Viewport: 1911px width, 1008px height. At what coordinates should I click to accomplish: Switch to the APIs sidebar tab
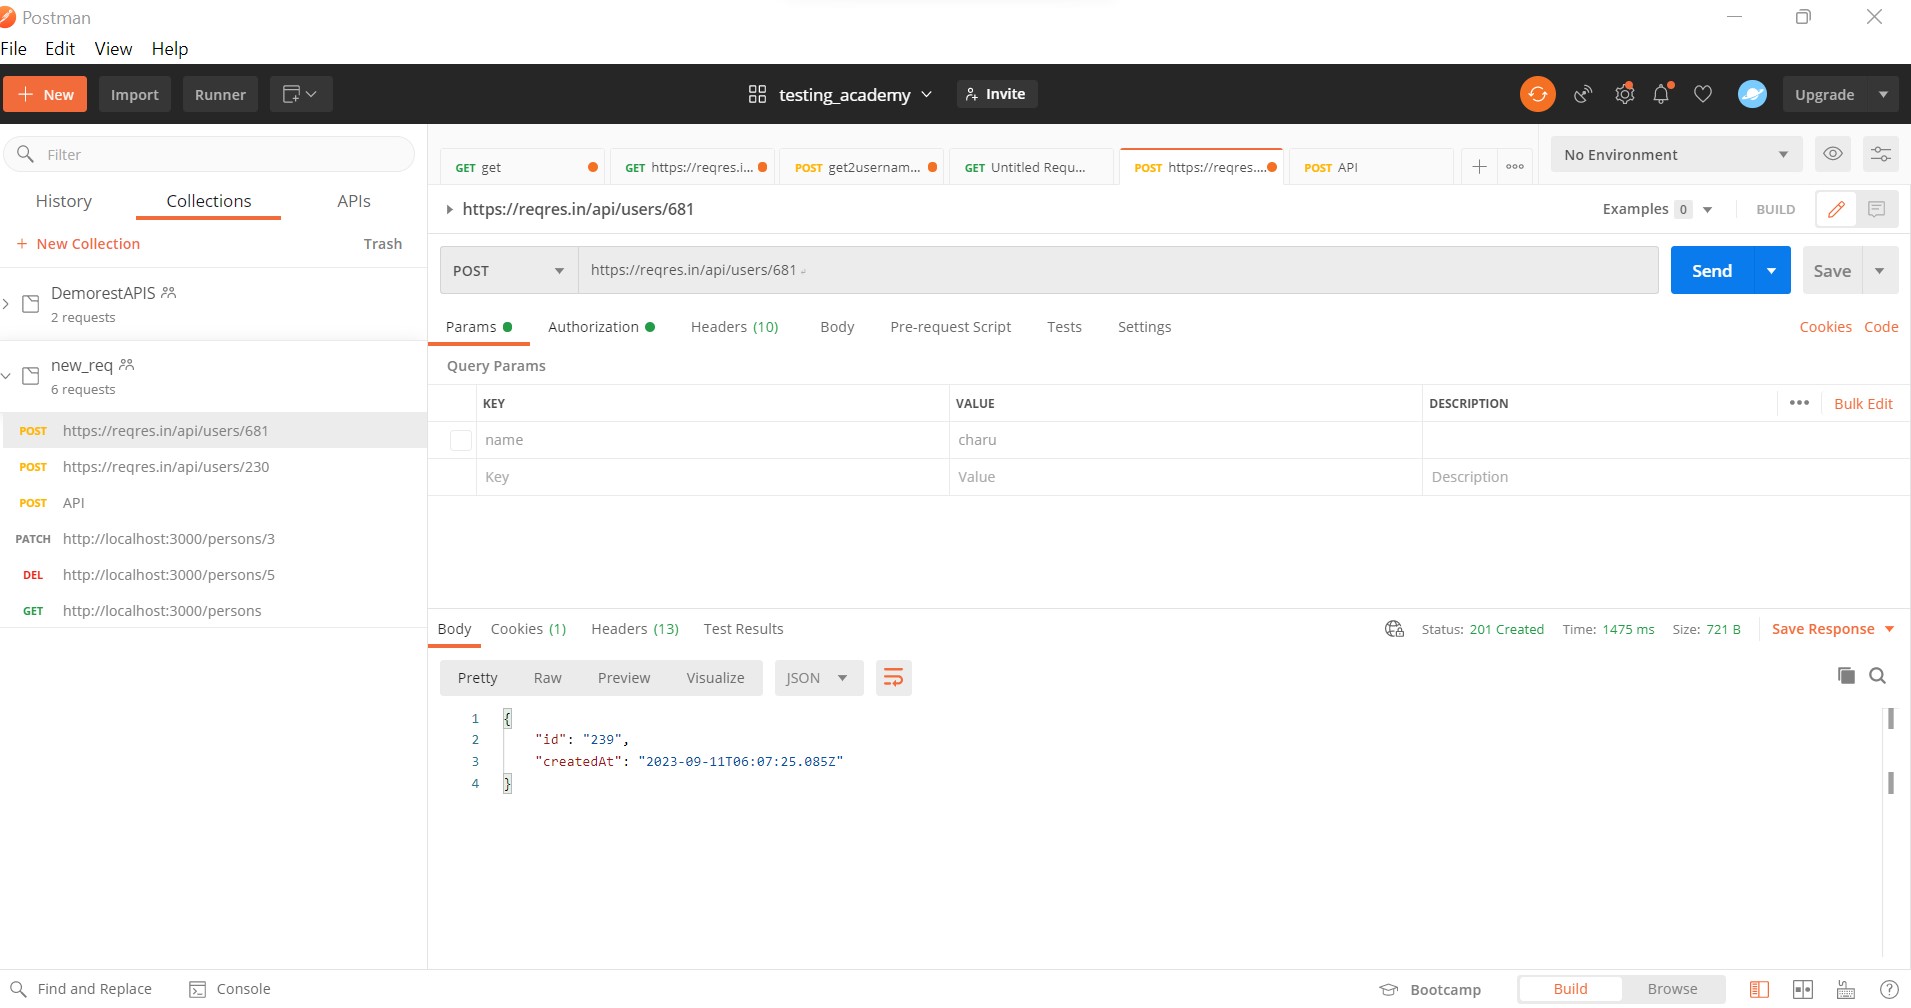click(354, 201)
